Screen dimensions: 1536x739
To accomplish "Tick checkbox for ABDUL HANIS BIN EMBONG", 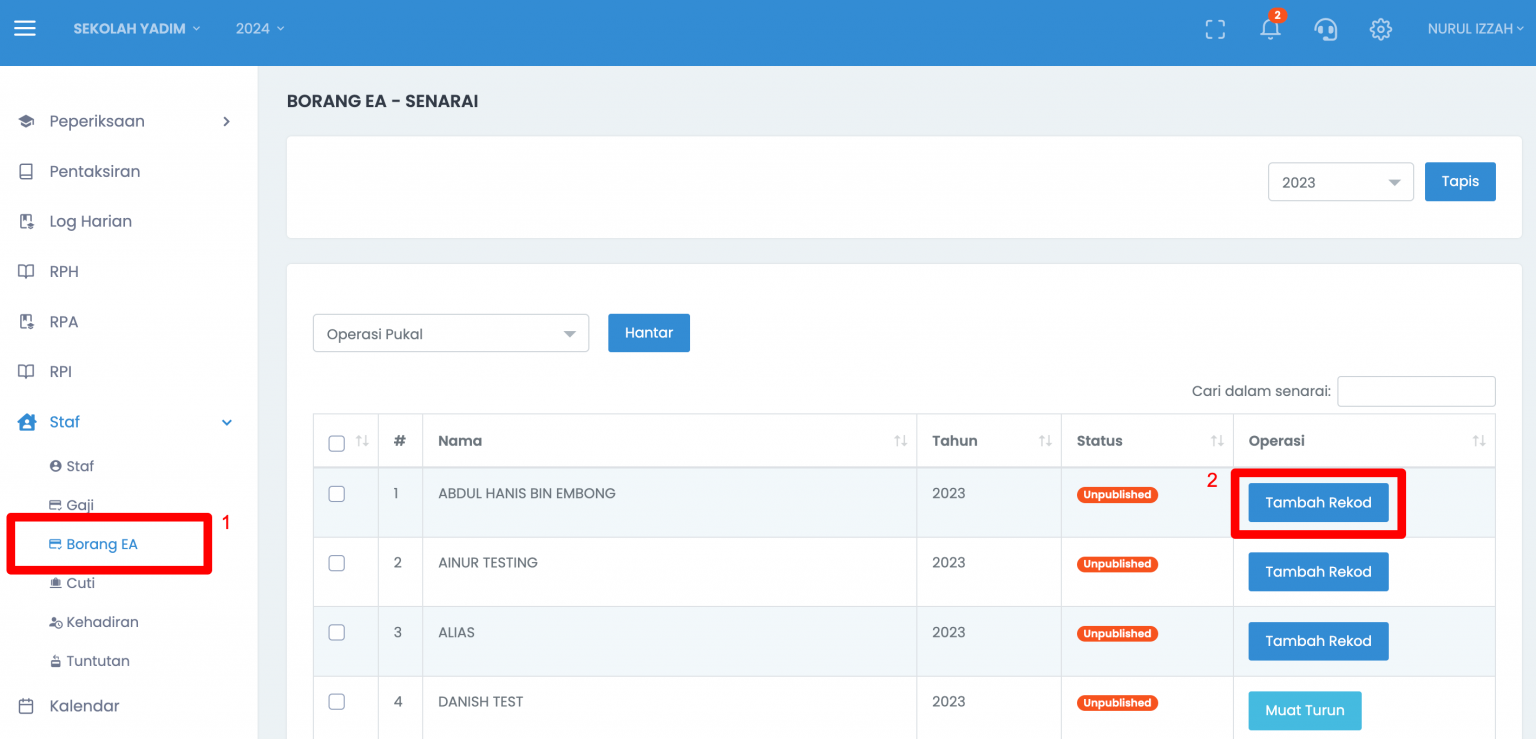I will (x=337, y=494).
